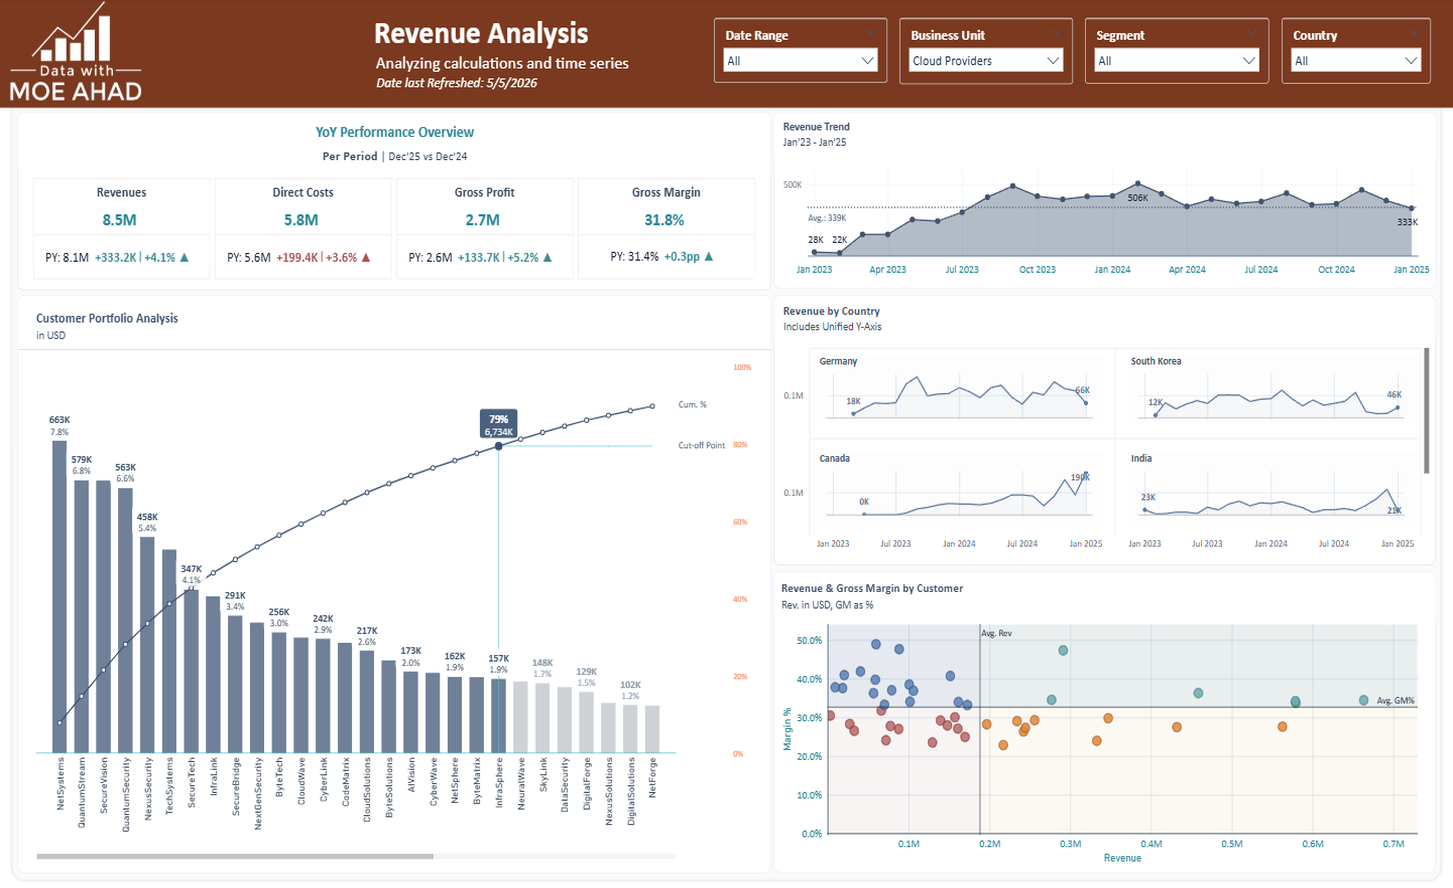This screenshot has width=1453, height=888.
Task: Click the NexusSecurity 458K bar
Action: pos(147,645)
